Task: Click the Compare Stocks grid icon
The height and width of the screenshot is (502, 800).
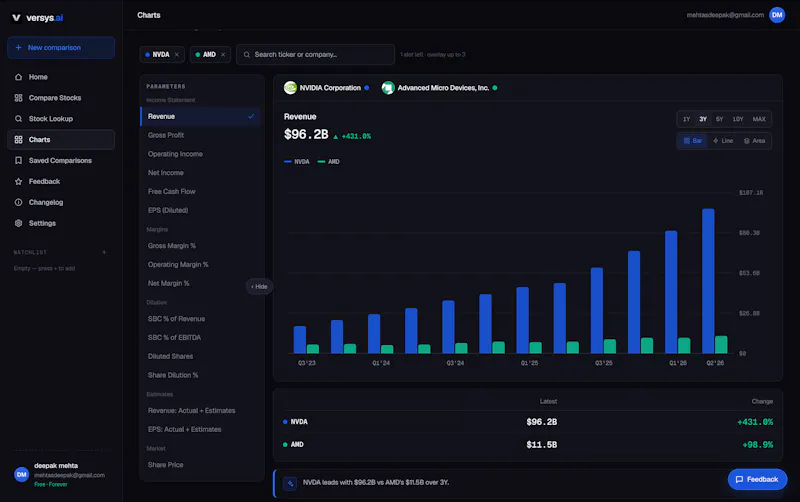Action: pyautogui.click(x=18, y=98)
